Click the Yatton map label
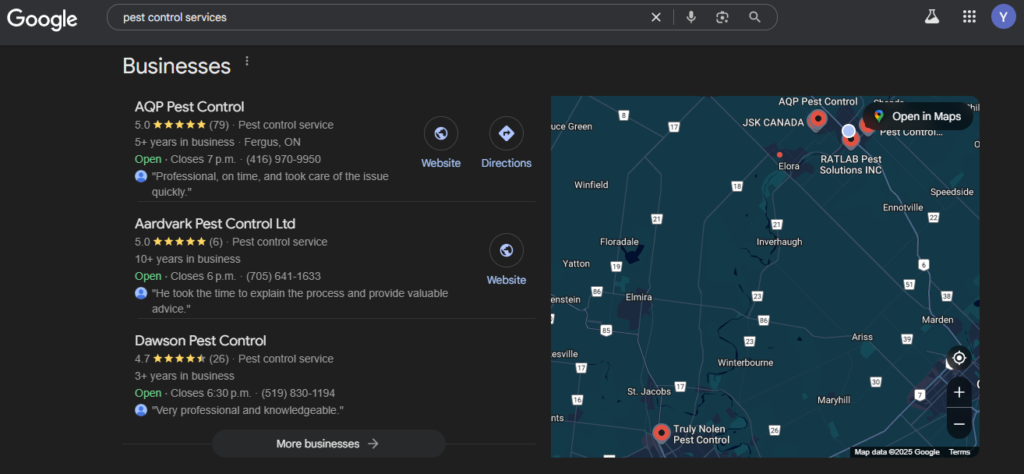This screenshot has width=1024, height=474. tap(576, 264)
